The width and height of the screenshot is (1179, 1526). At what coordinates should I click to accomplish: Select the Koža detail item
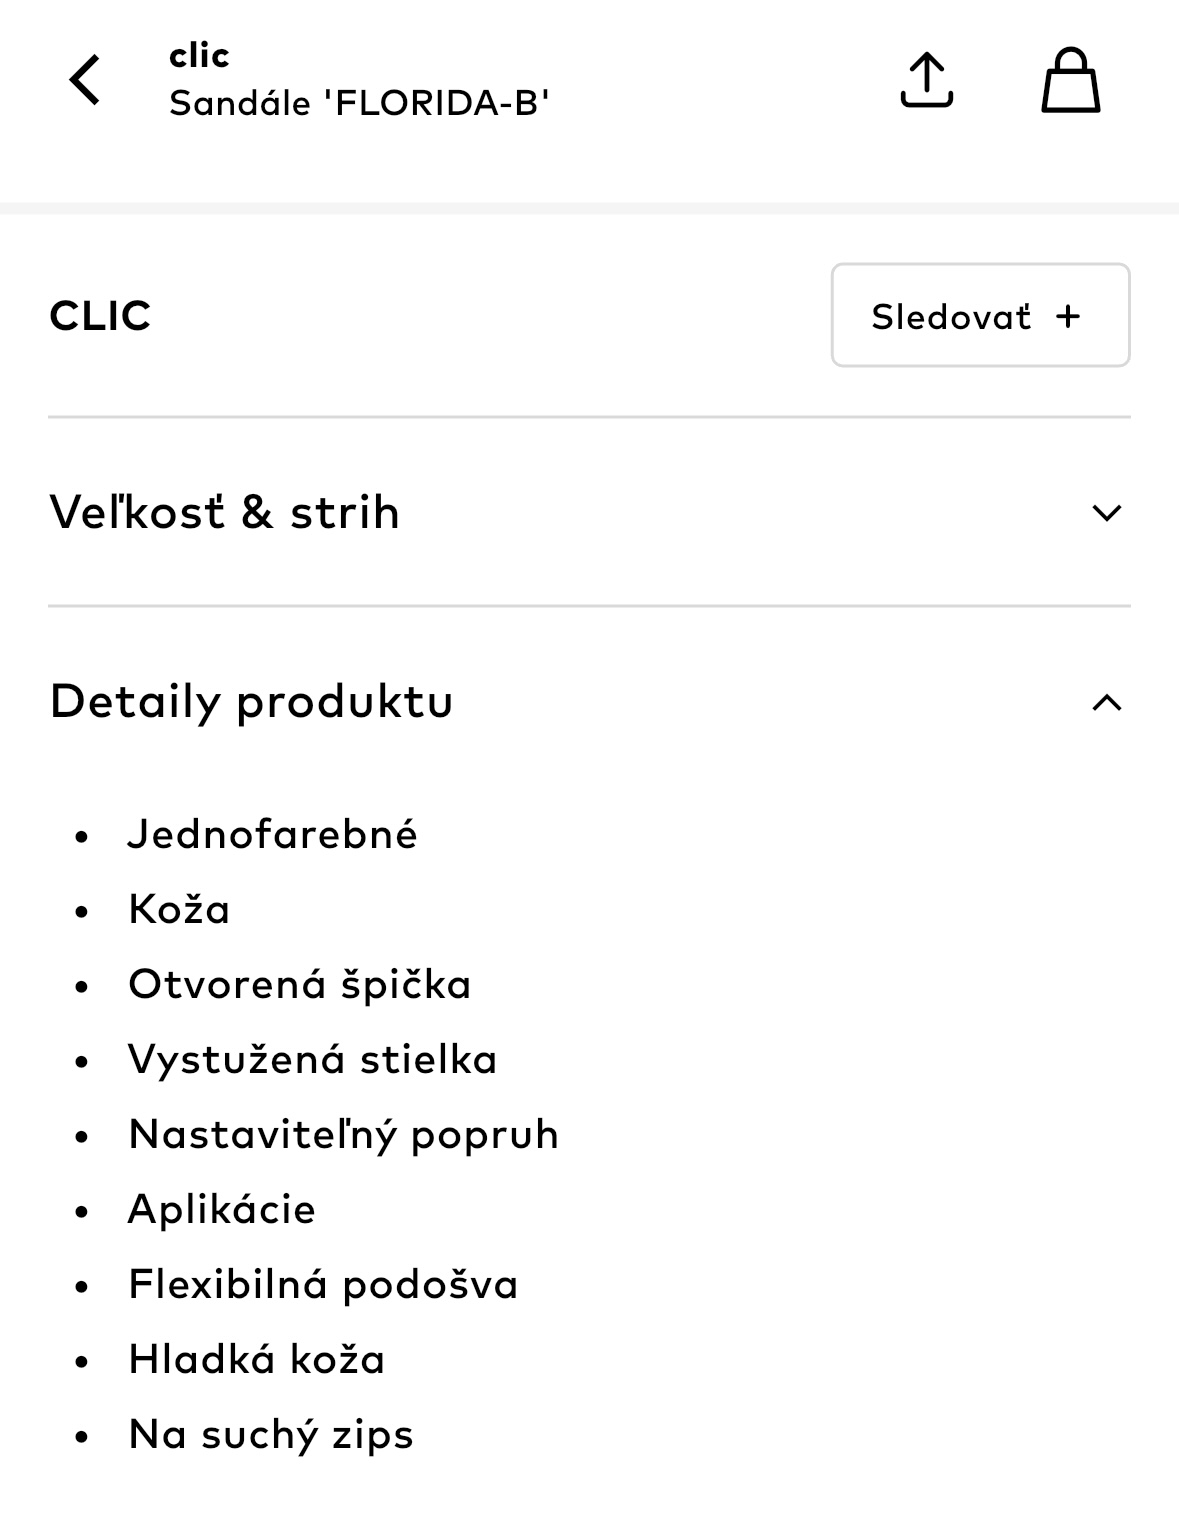(x=179, y=909)
